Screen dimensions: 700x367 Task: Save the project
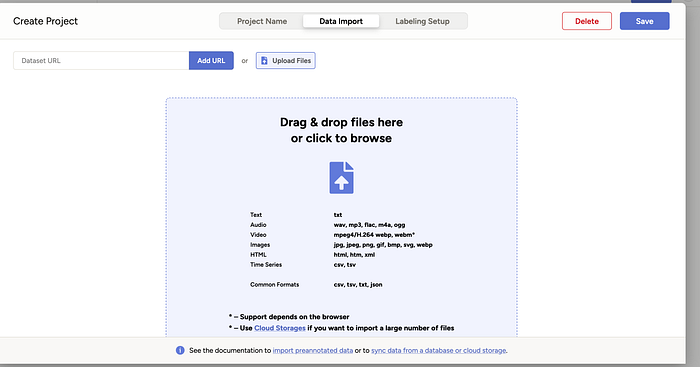pyautogui.click(x=644, y=21)
